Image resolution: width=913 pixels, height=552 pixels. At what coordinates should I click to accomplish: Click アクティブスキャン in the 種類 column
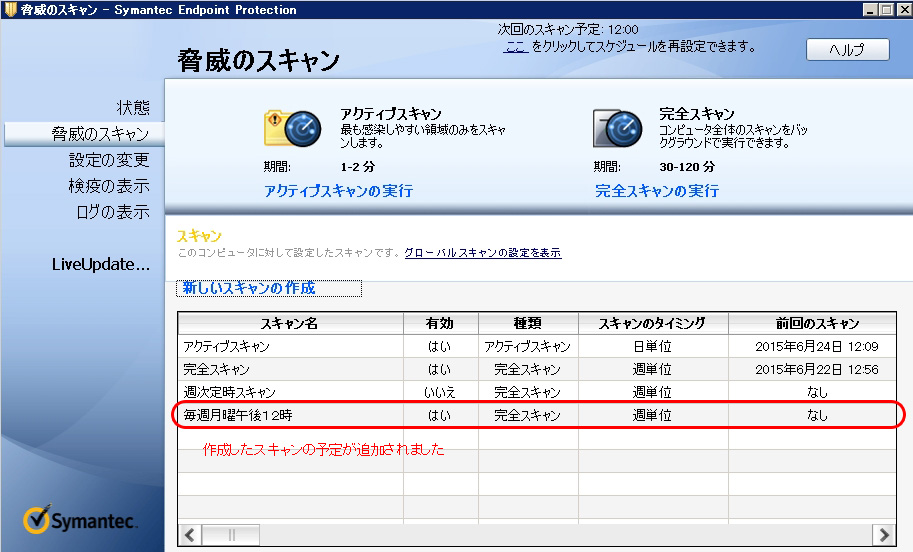527,346
